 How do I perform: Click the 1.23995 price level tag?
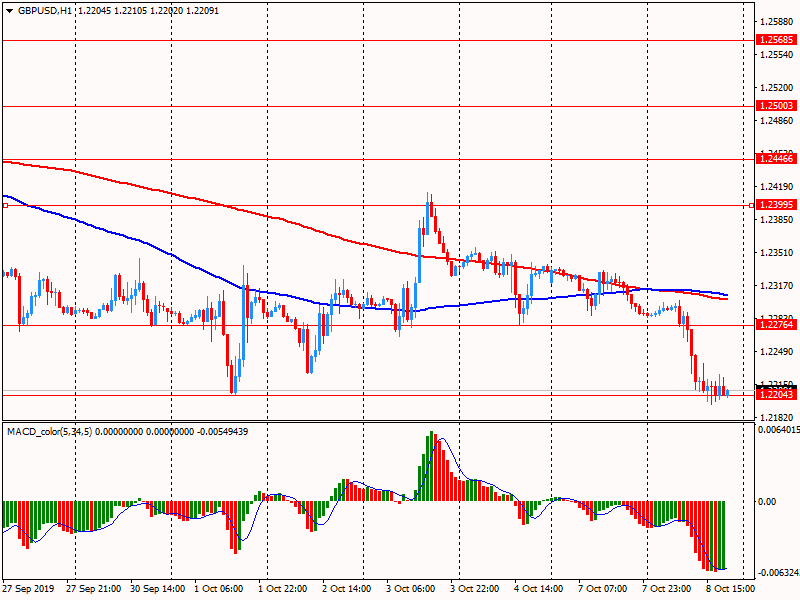coord(776,205)
